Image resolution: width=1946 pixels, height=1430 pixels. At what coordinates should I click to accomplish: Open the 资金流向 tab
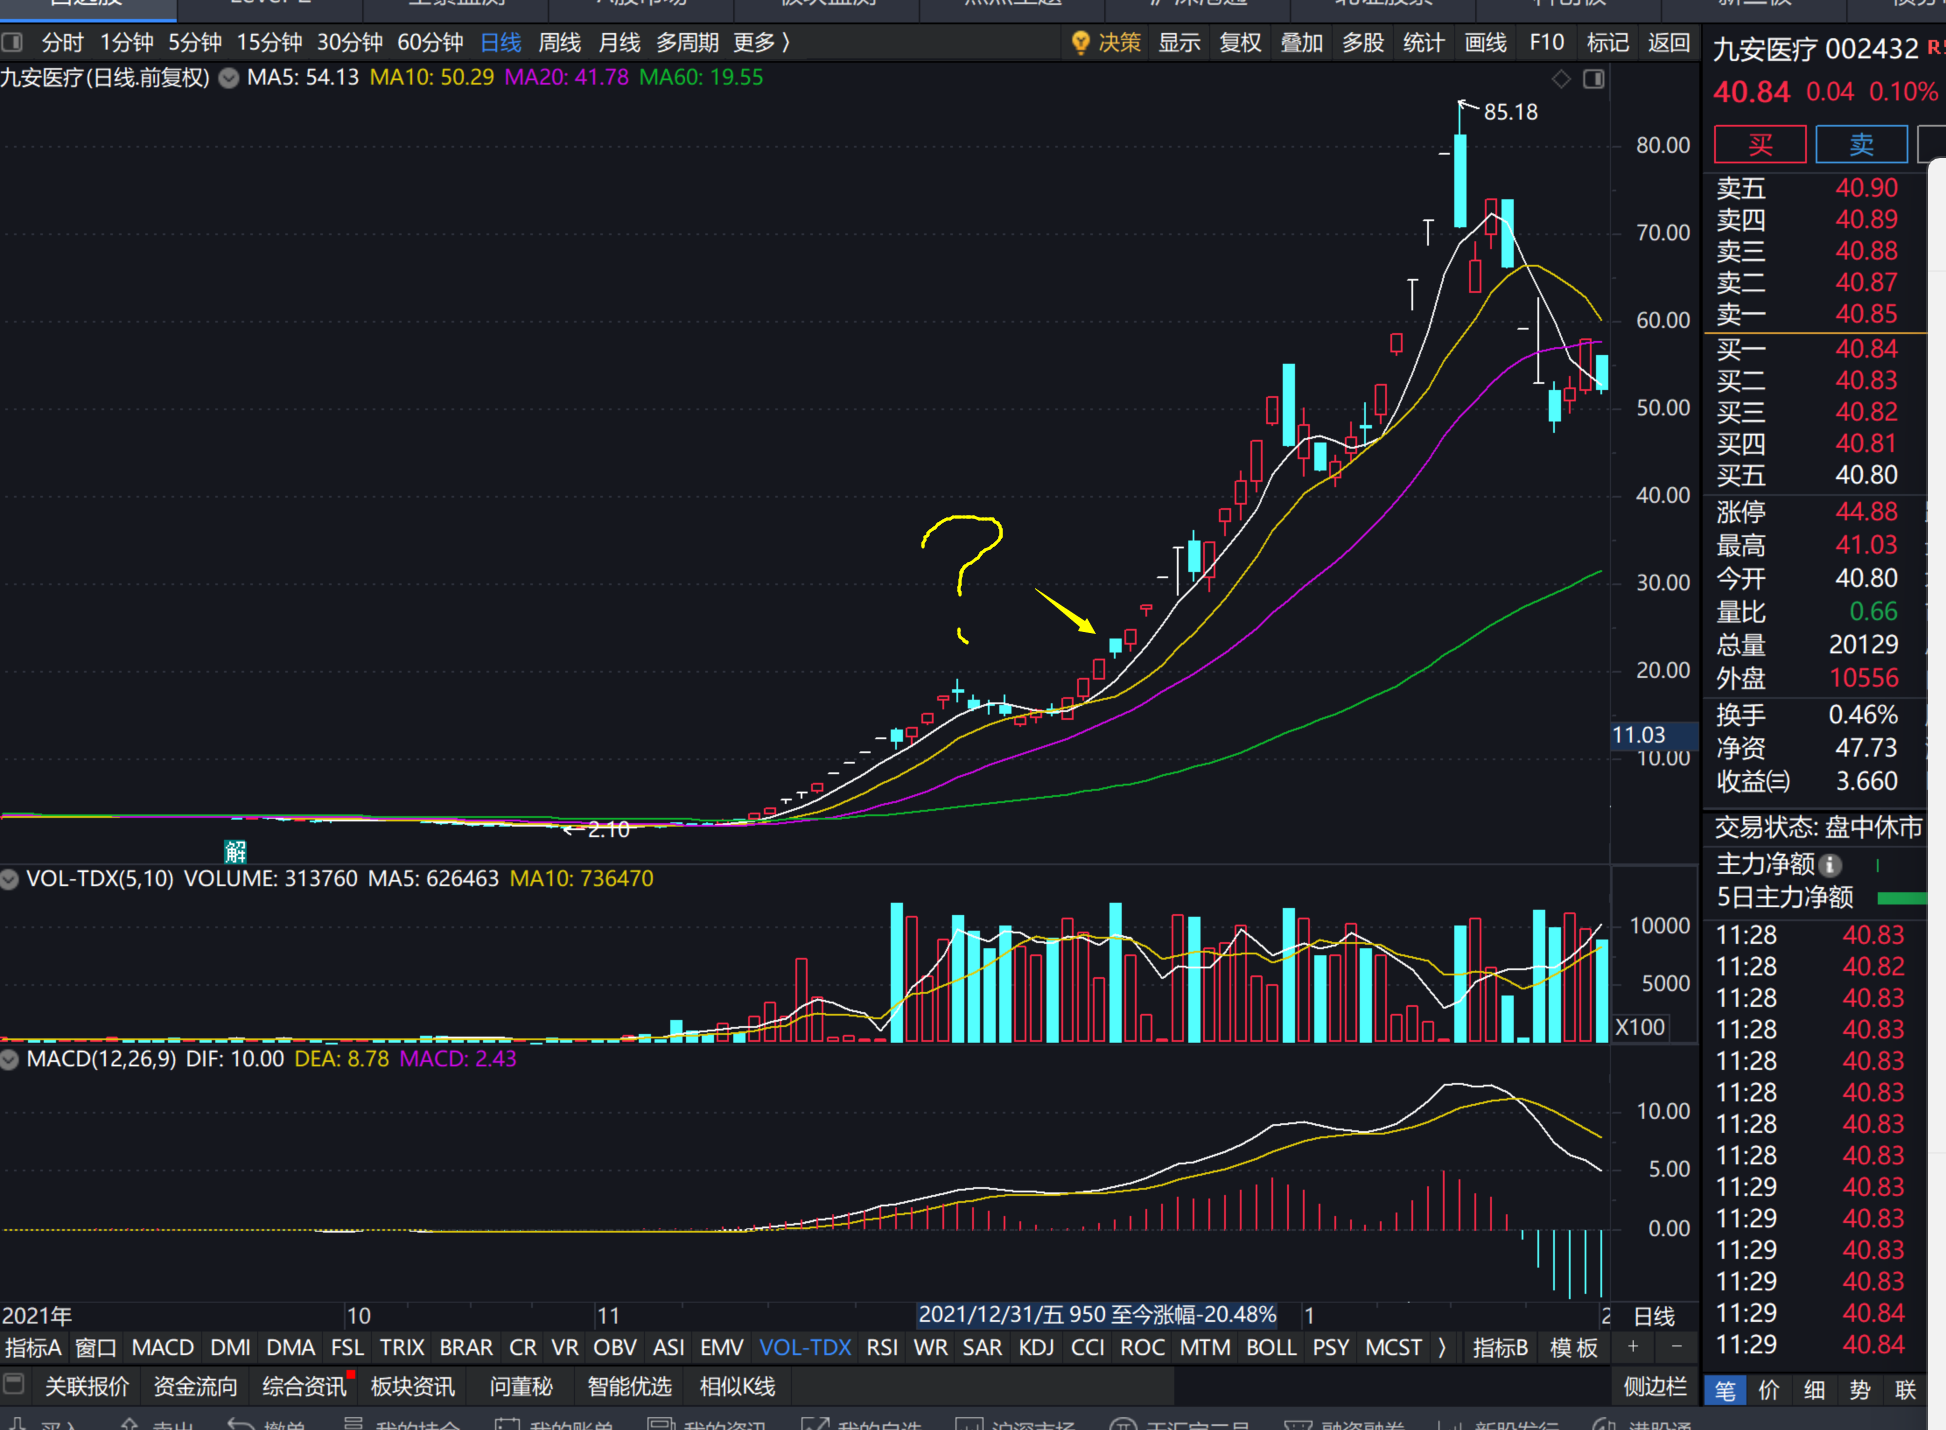[195, 1386]
